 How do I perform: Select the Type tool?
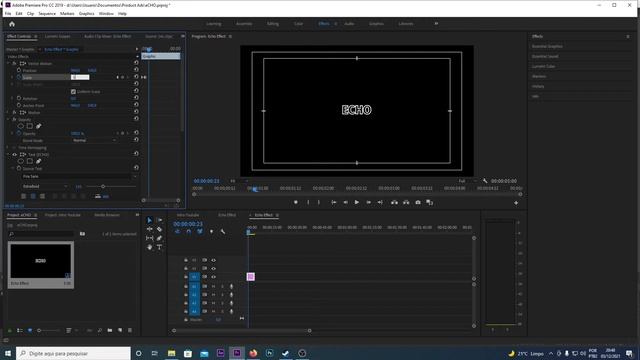pos(159,247)
